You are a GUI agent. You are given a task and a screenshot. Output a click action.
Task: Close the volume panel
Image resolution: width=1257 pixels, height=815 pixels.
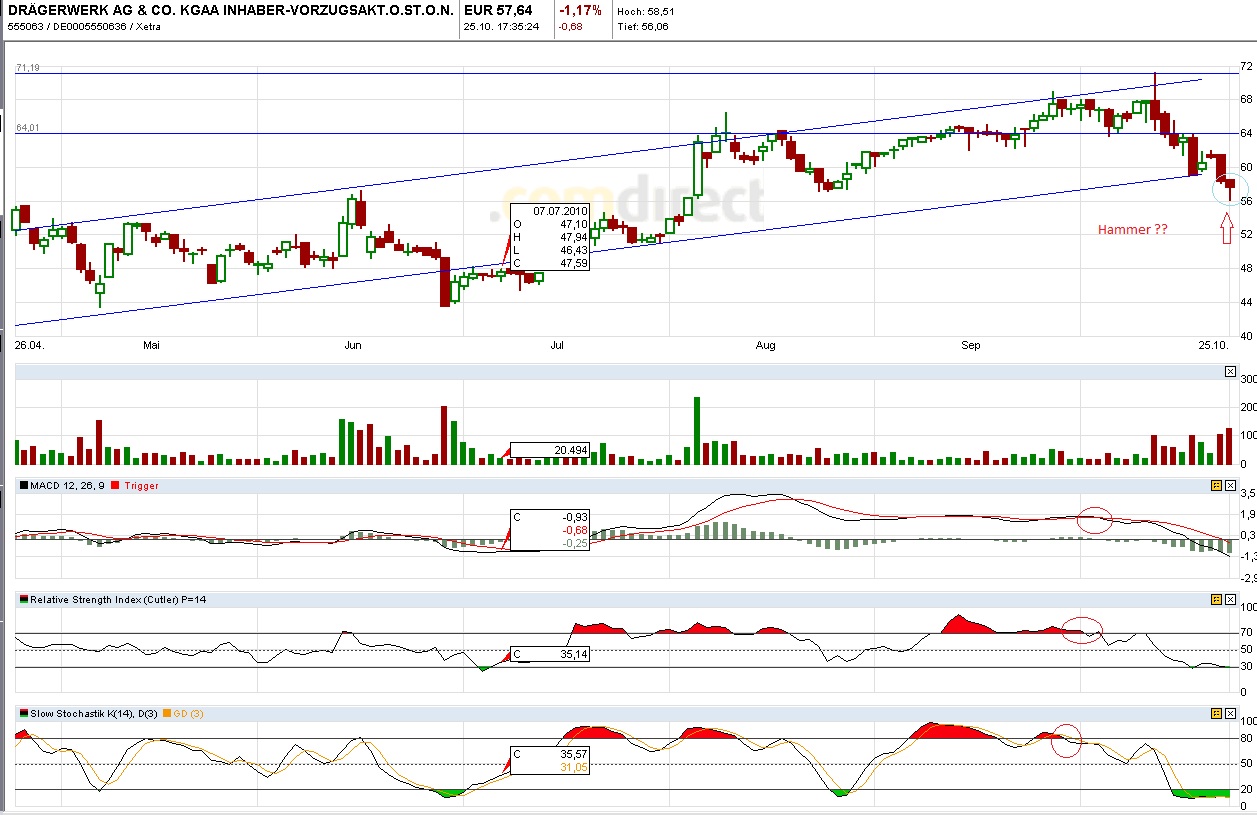point(1230,372)
